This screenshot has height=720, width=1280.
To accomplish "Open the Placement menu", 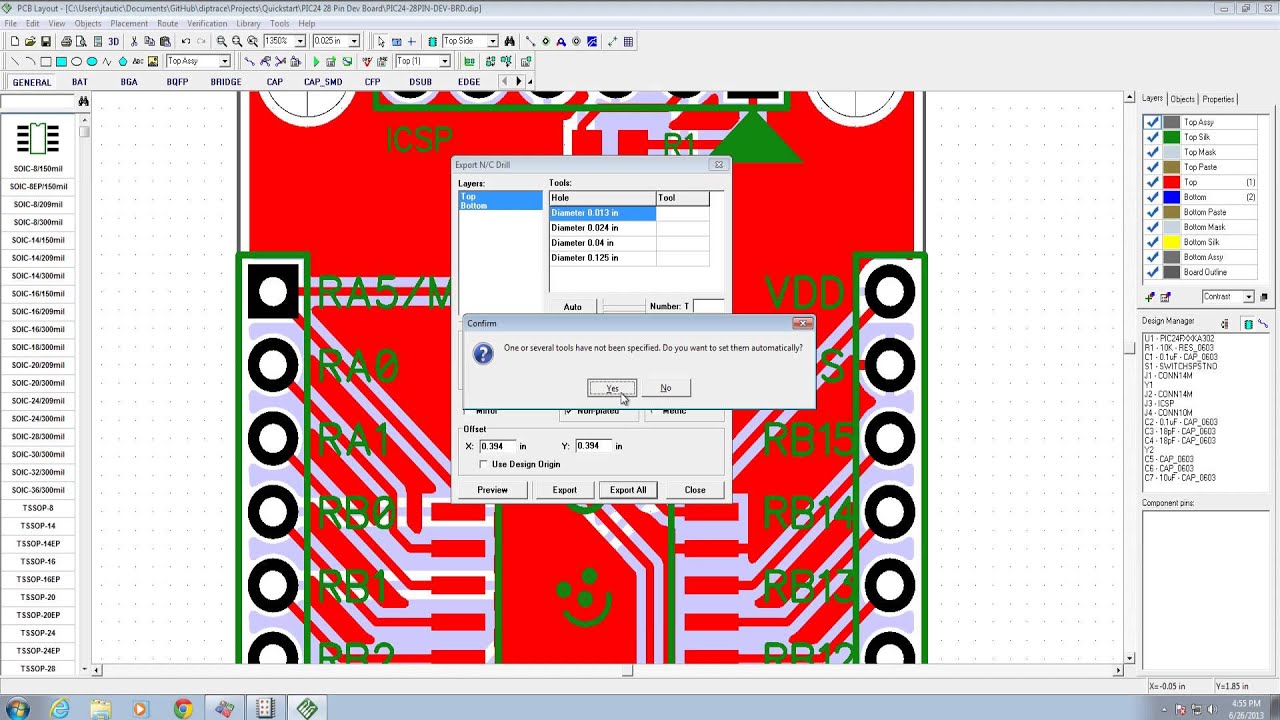I will [x=129, y=23].
